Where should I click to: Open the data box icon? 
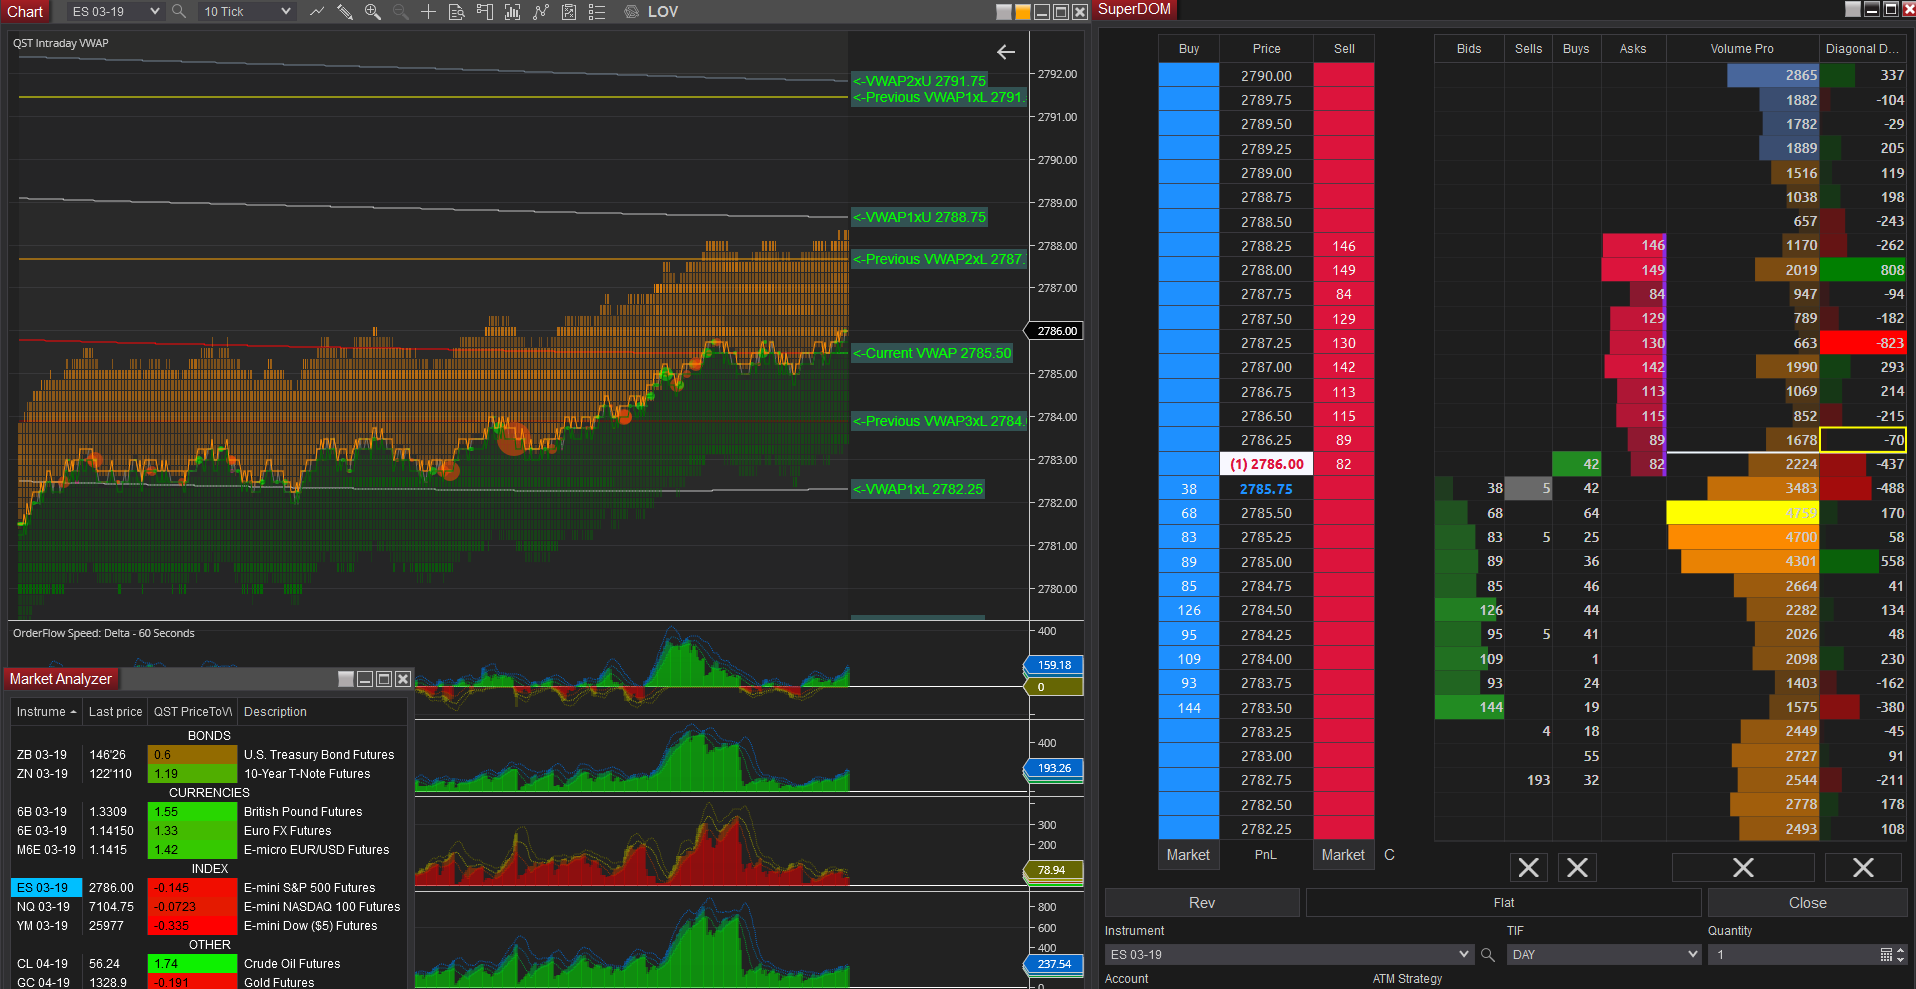coord(456,11)
